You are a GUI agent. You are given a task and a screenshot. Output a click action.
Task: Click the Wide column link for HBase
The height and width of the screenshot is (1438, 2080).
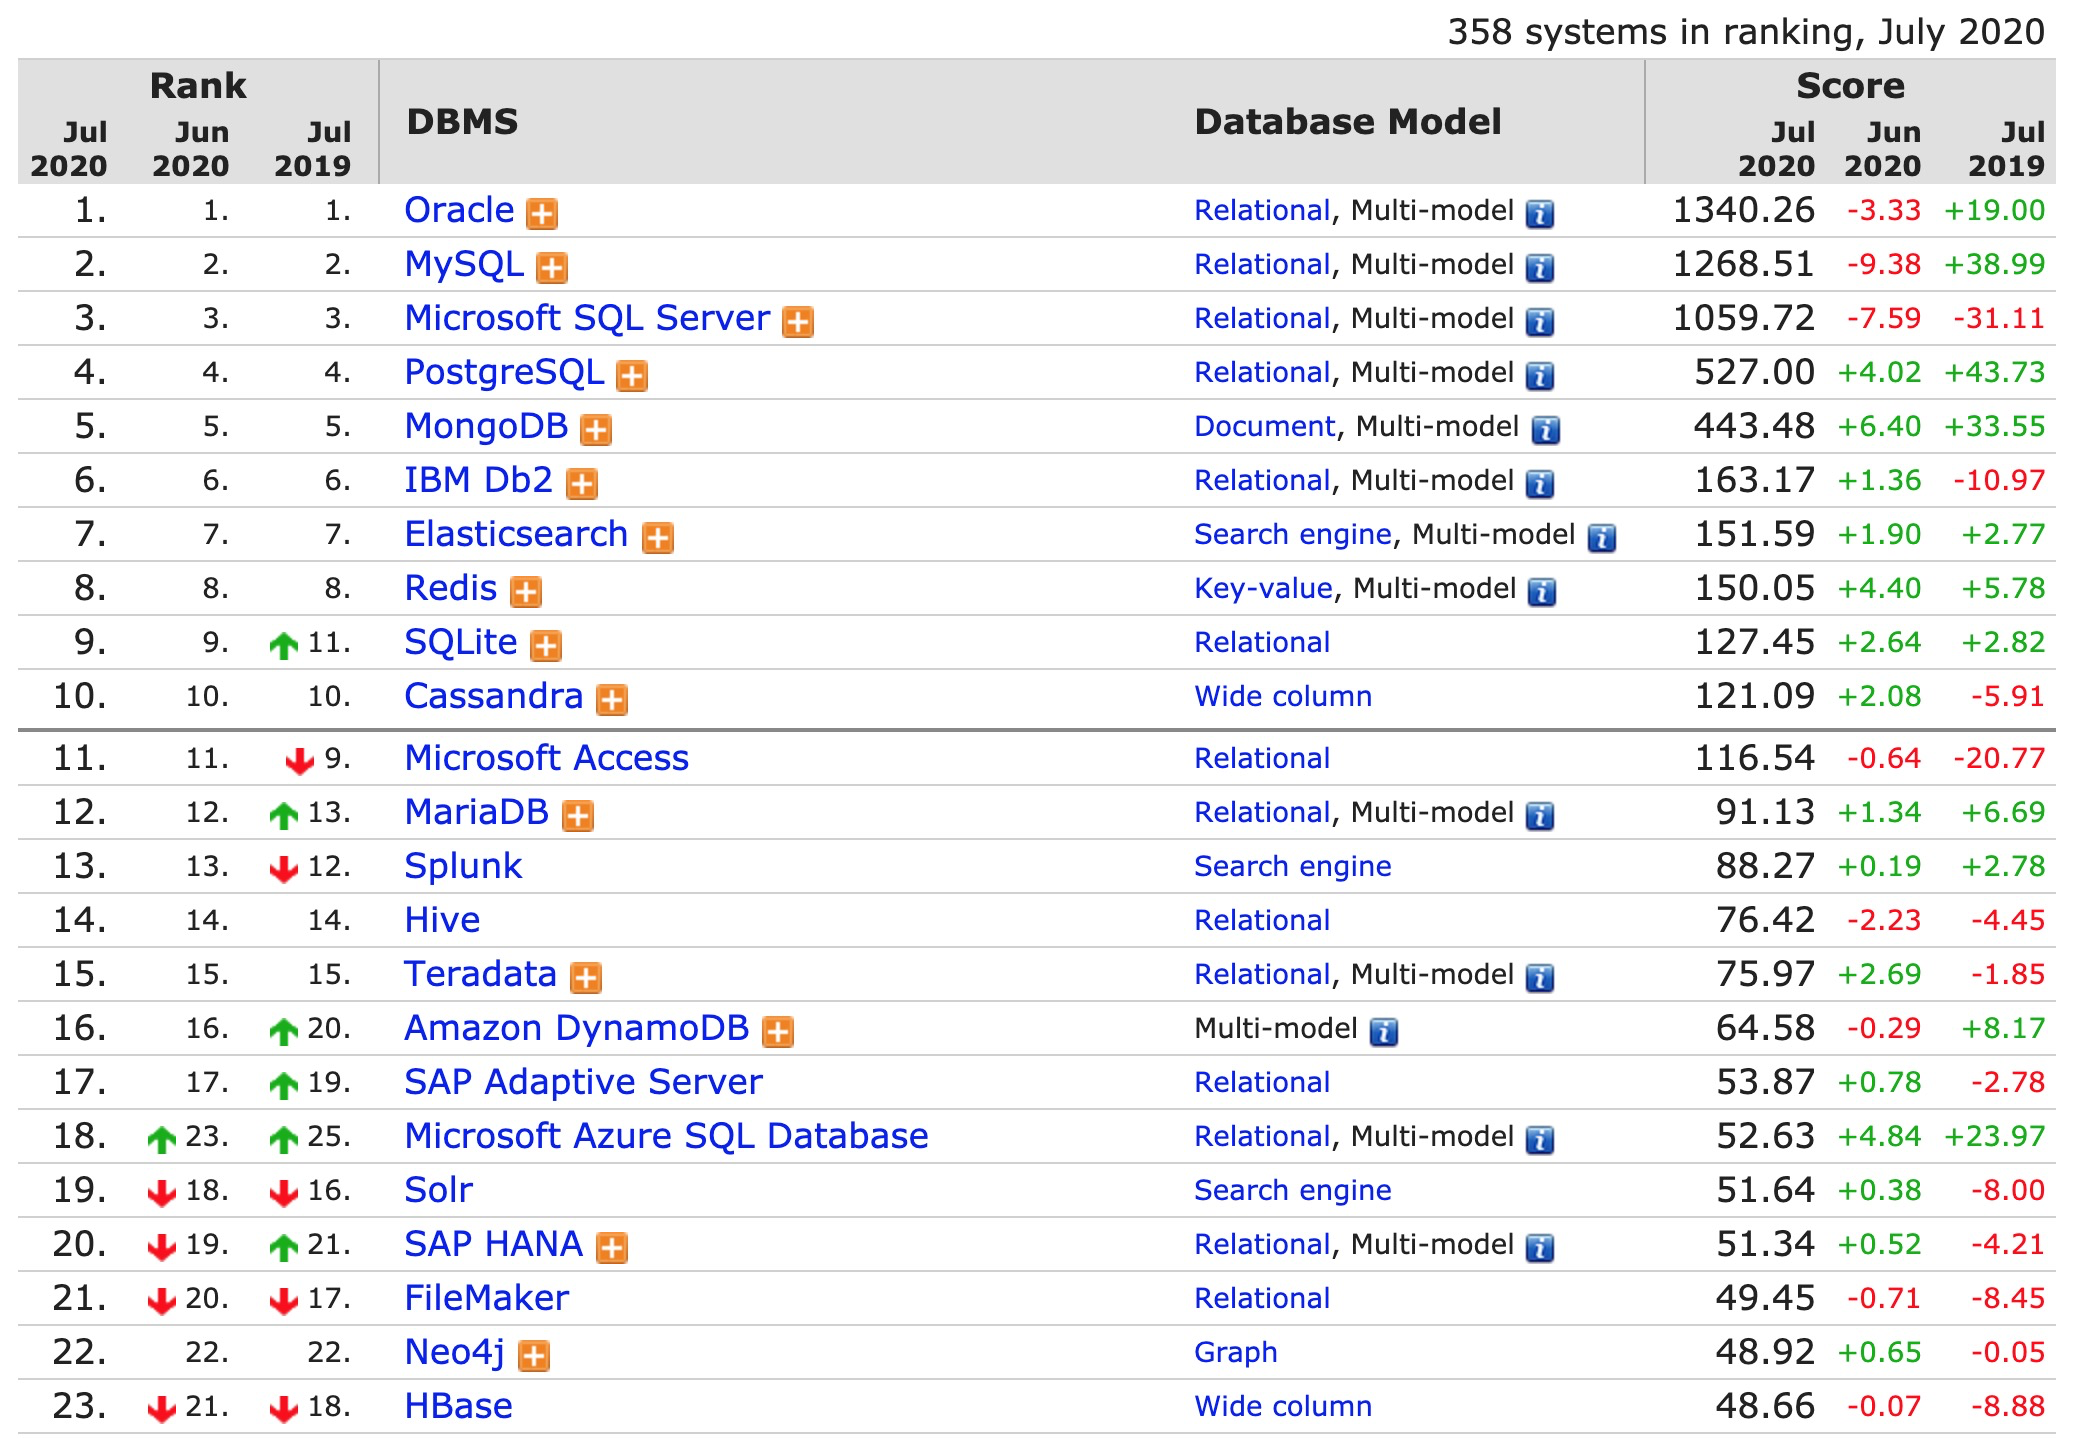[x=1283, y=1406]
